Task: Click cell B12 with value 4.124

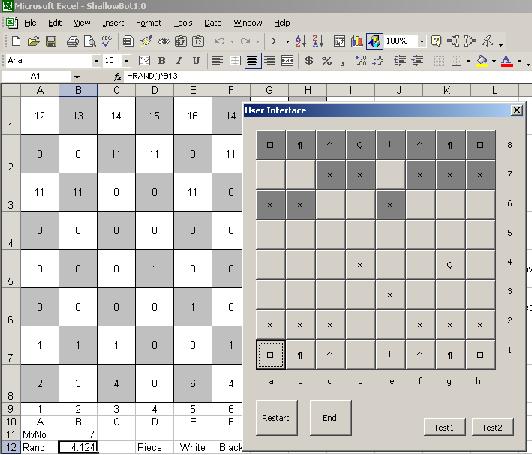Action: click(78, 447)
